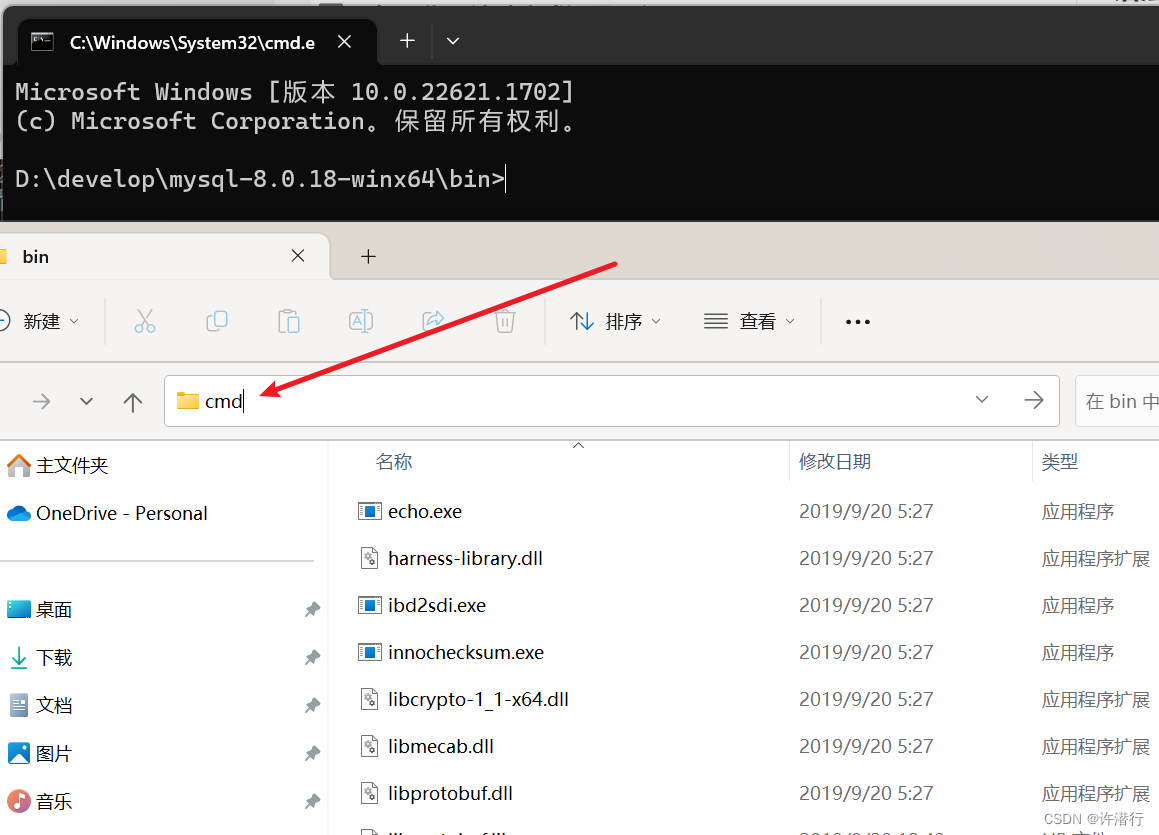
Task: Unpin 桌面 from the sidebar
Action: click(311, 609)
